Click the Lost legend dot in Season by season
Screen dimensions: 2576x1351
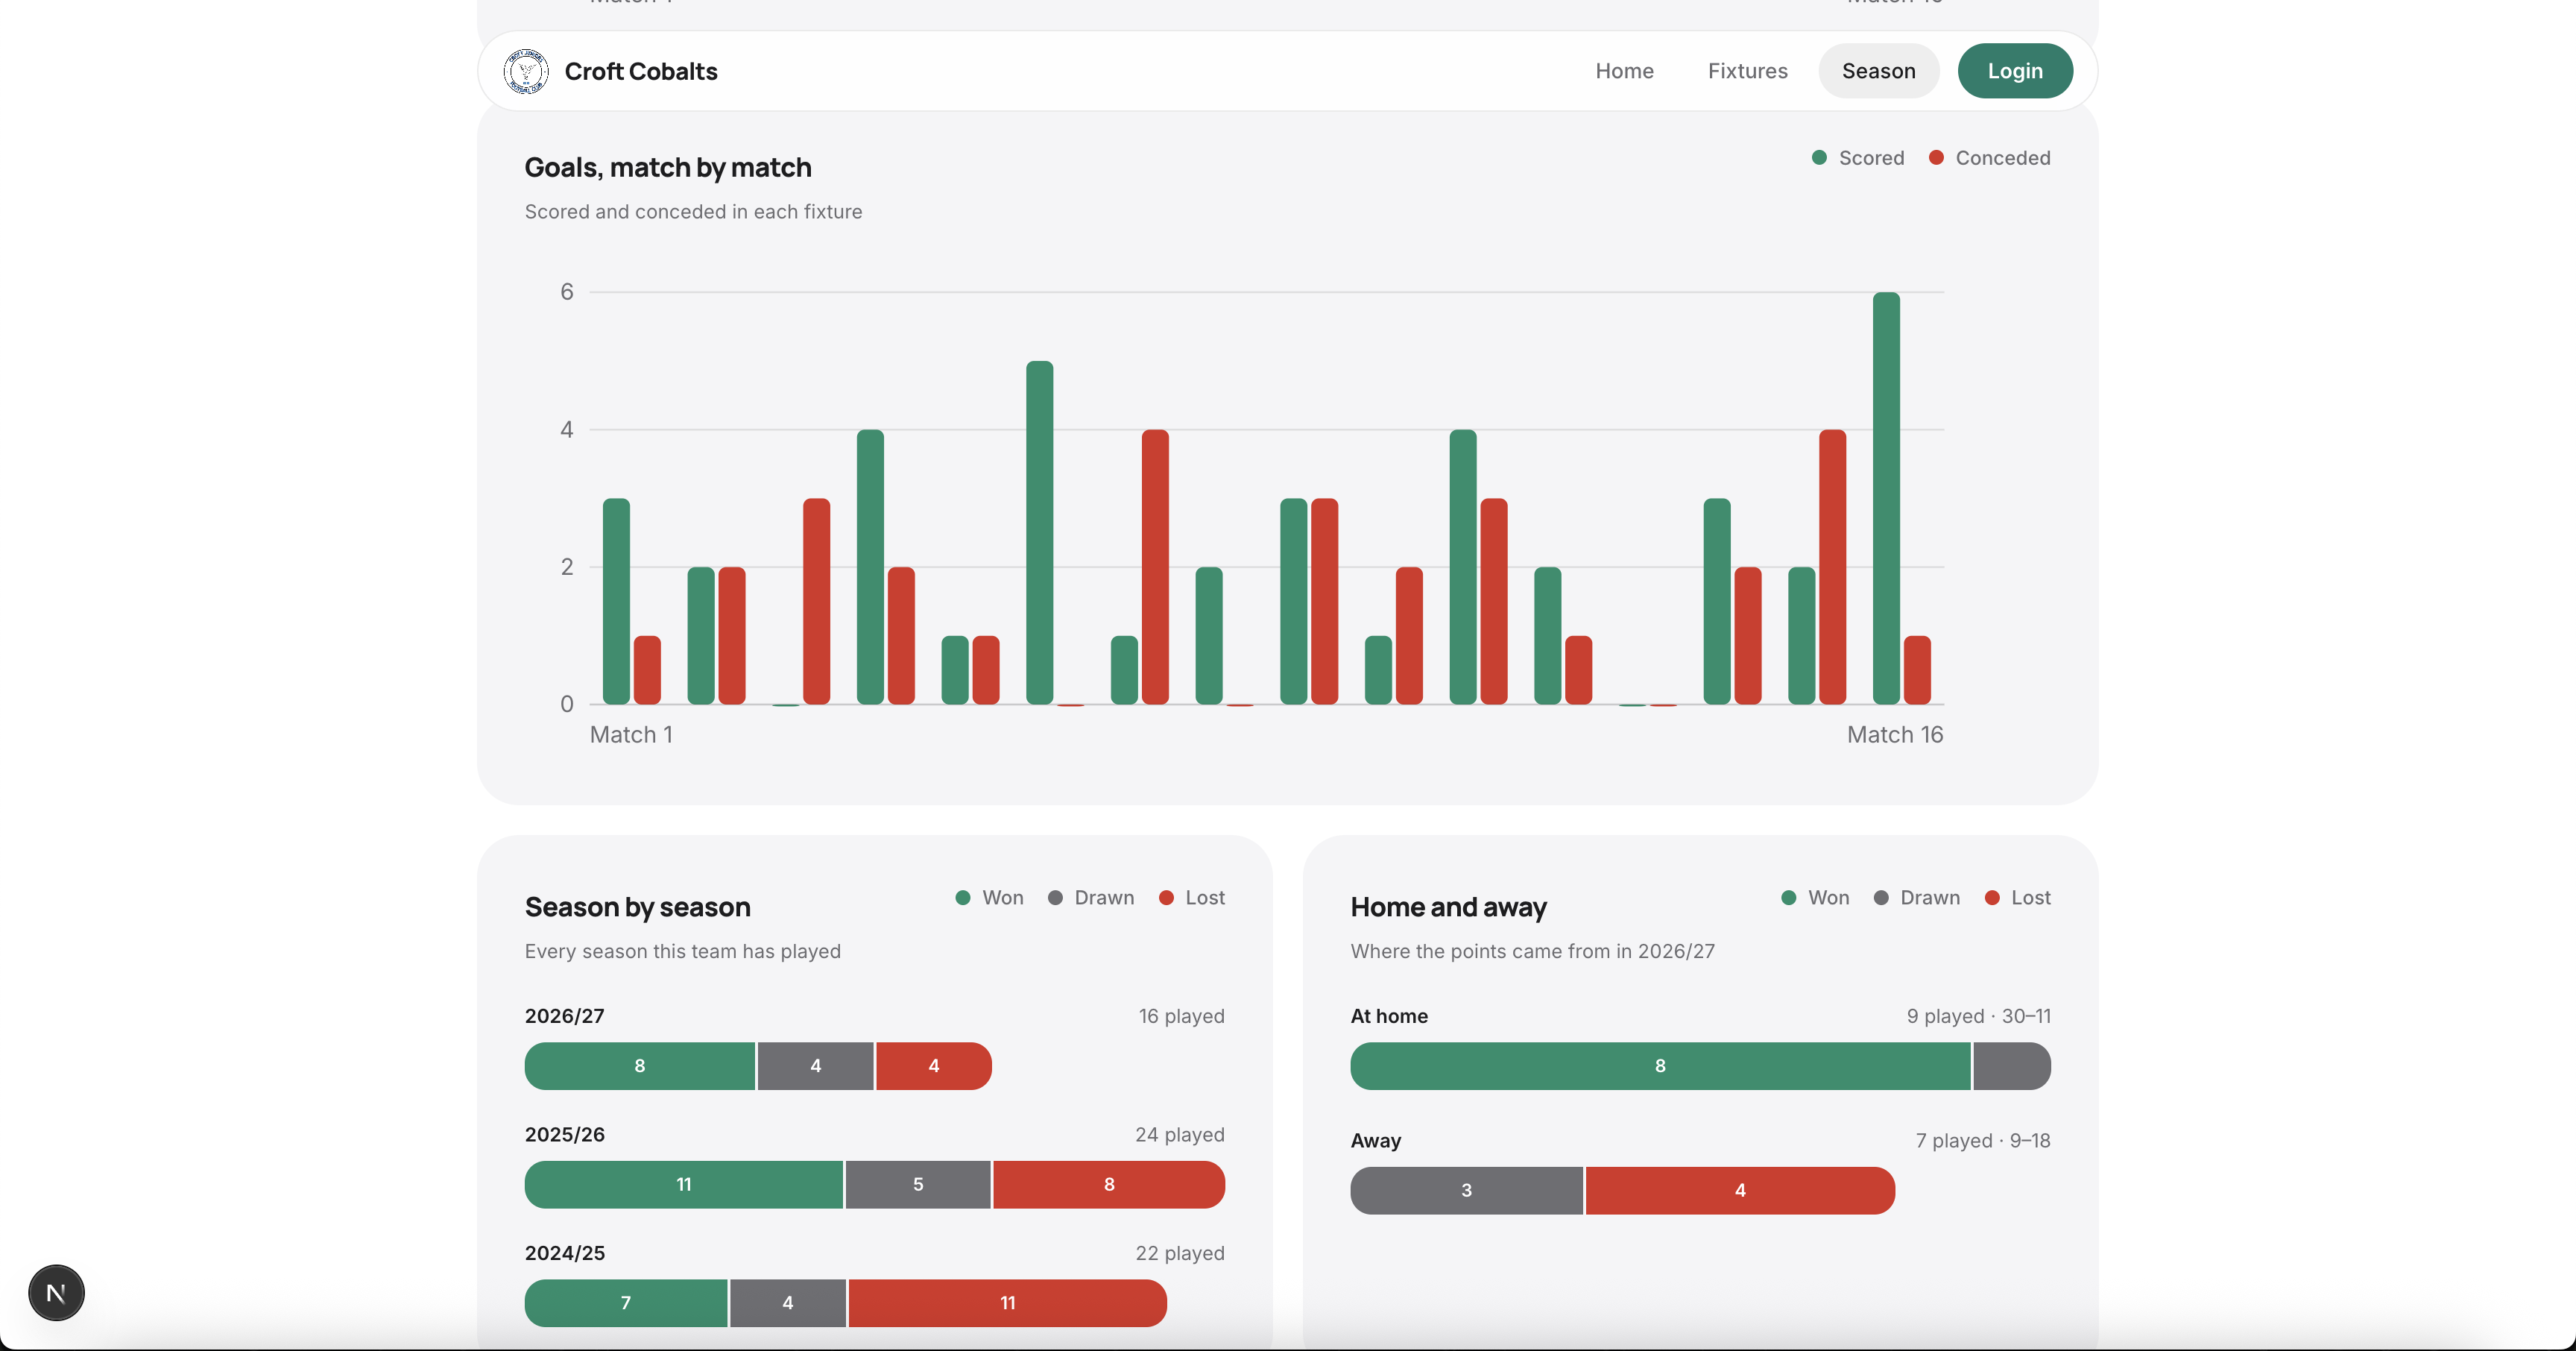pyautogui.click(x=1166, y=897)
